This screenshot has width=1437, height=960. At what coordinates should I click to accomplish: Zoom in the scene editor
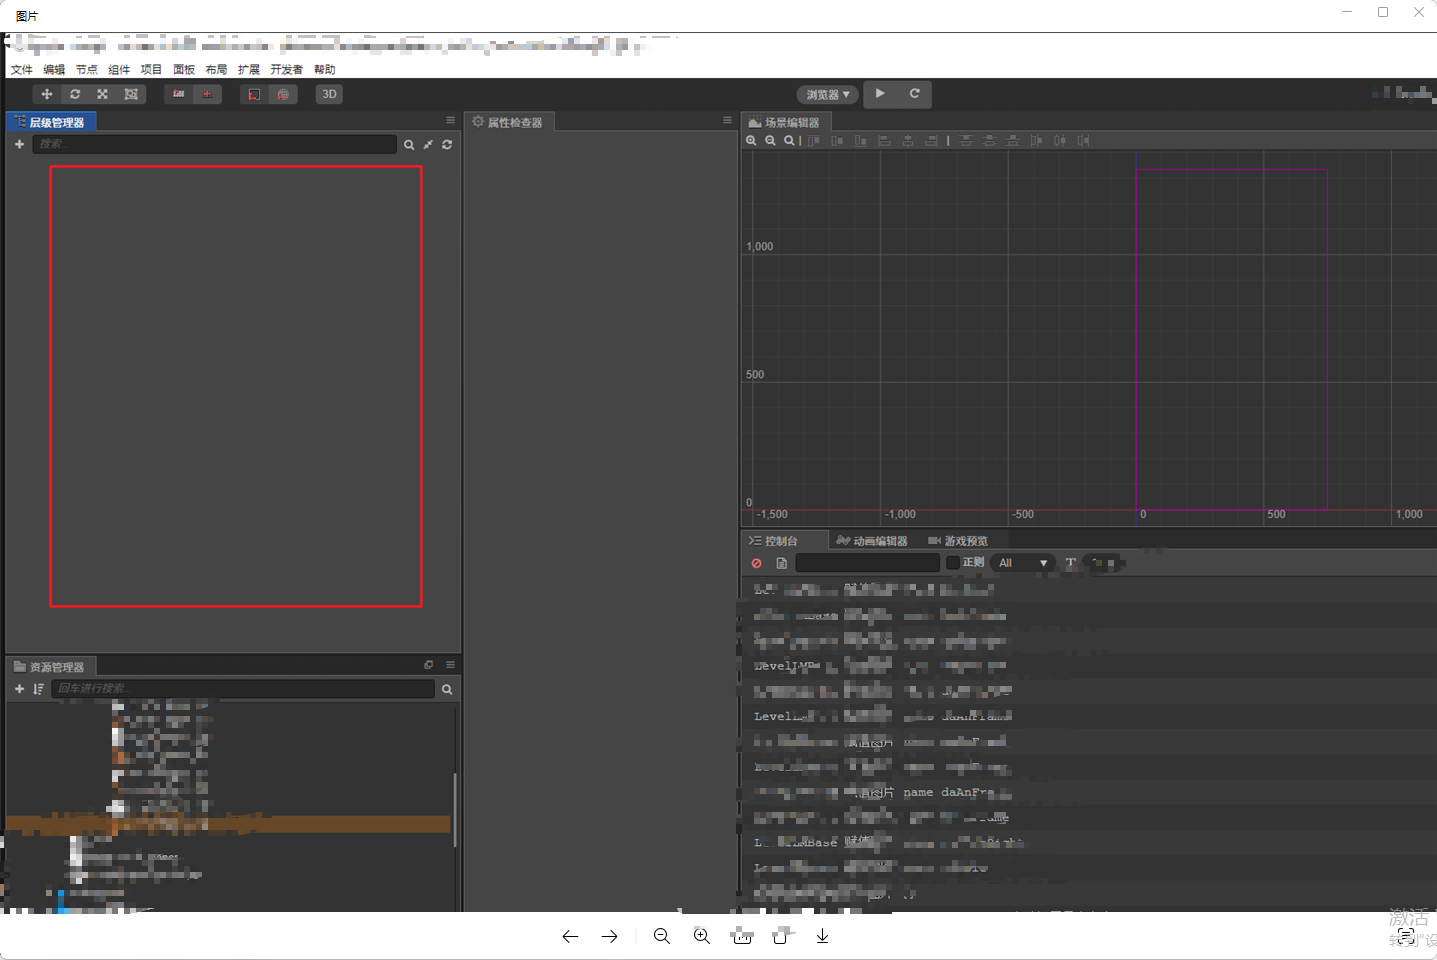pos(751,141)
